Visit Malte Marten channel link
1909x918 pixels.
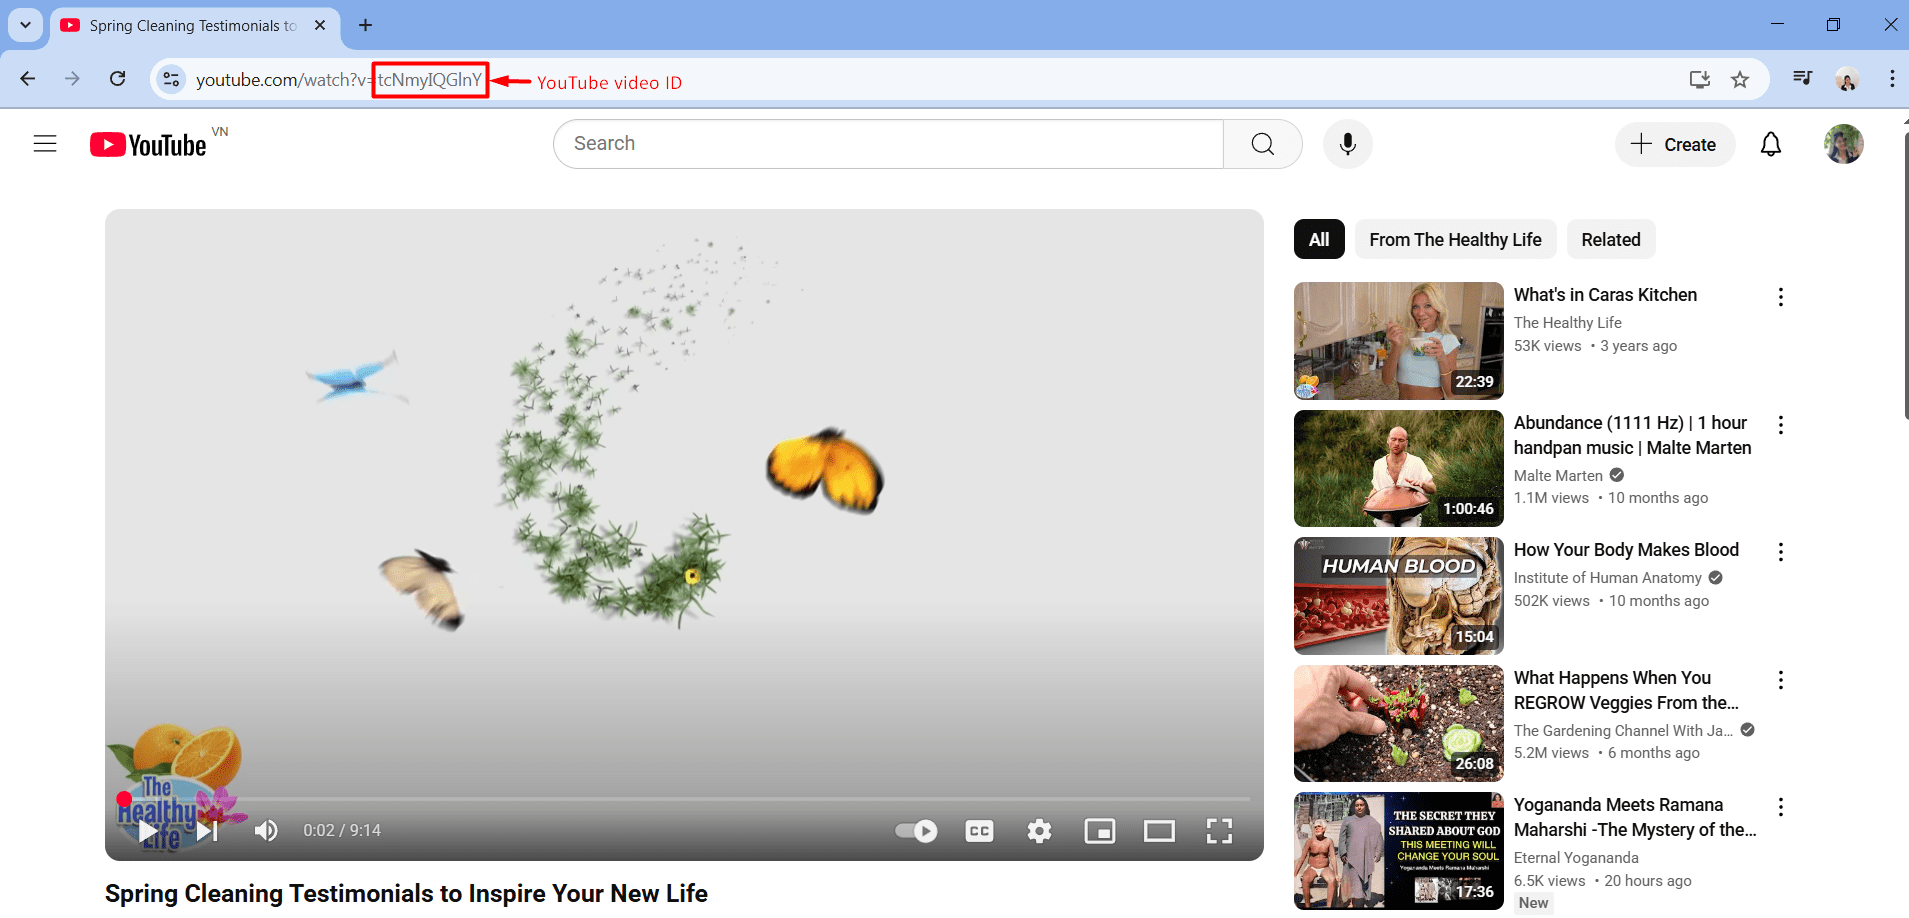click(1558, 476)
